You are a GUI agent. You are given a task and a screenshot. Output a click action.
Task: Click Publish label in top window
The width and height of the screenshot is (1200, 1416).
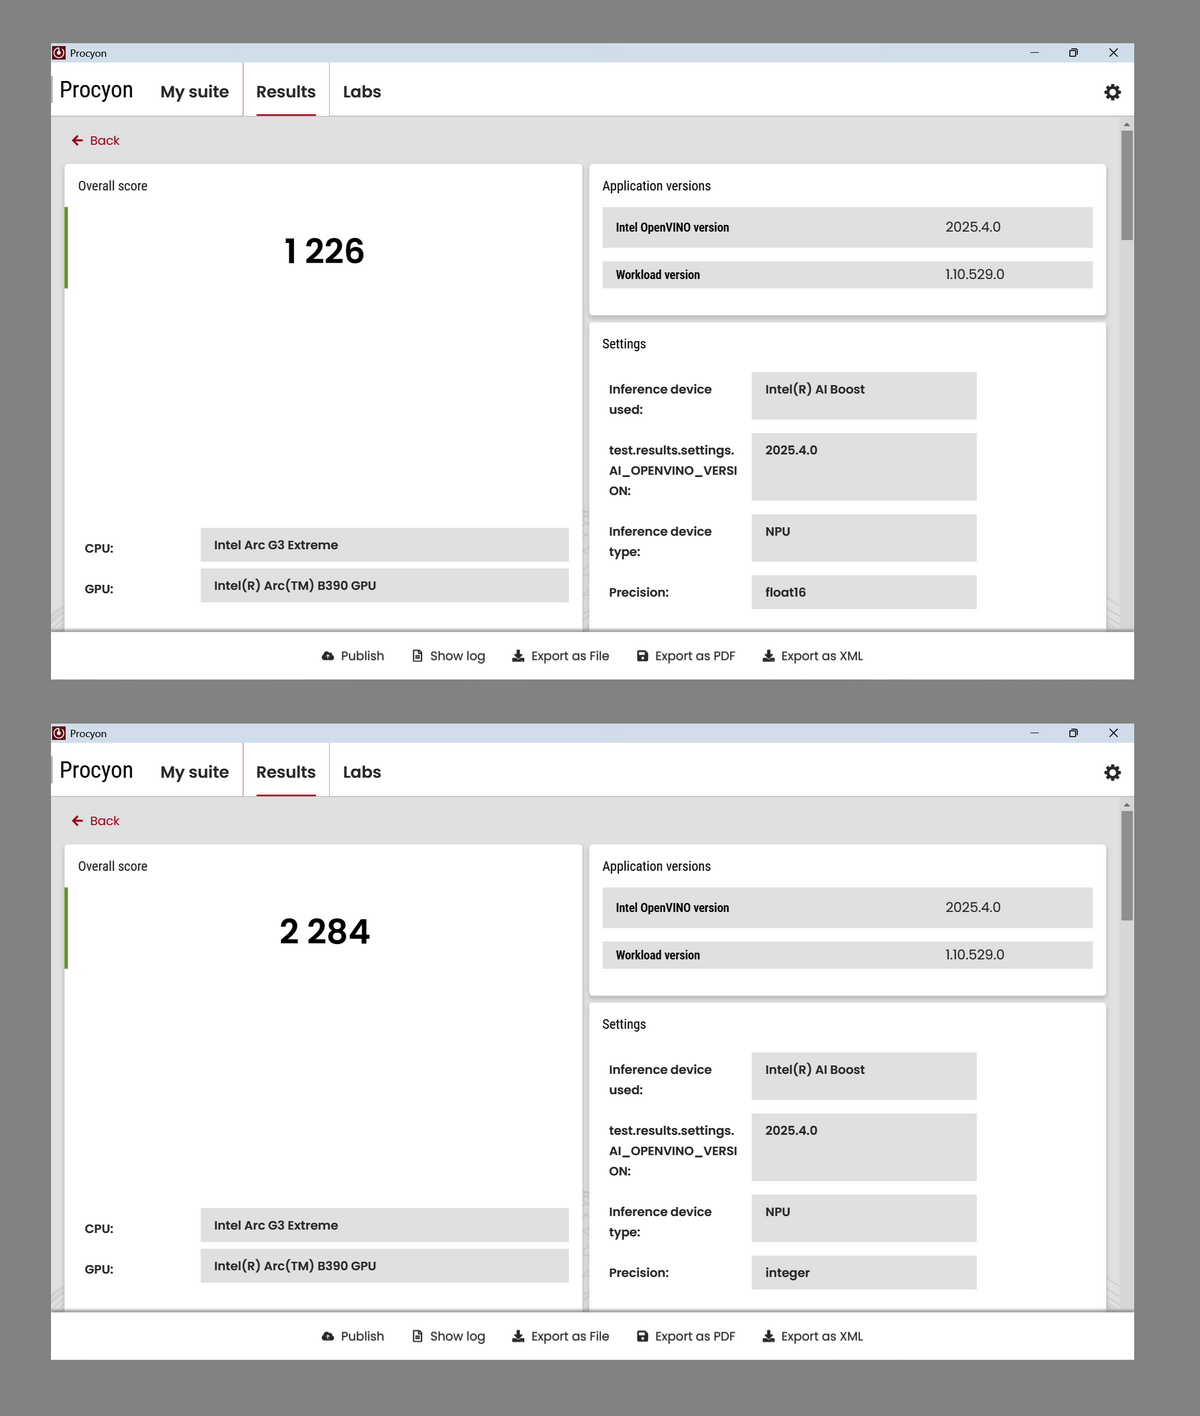coord(362,656)
